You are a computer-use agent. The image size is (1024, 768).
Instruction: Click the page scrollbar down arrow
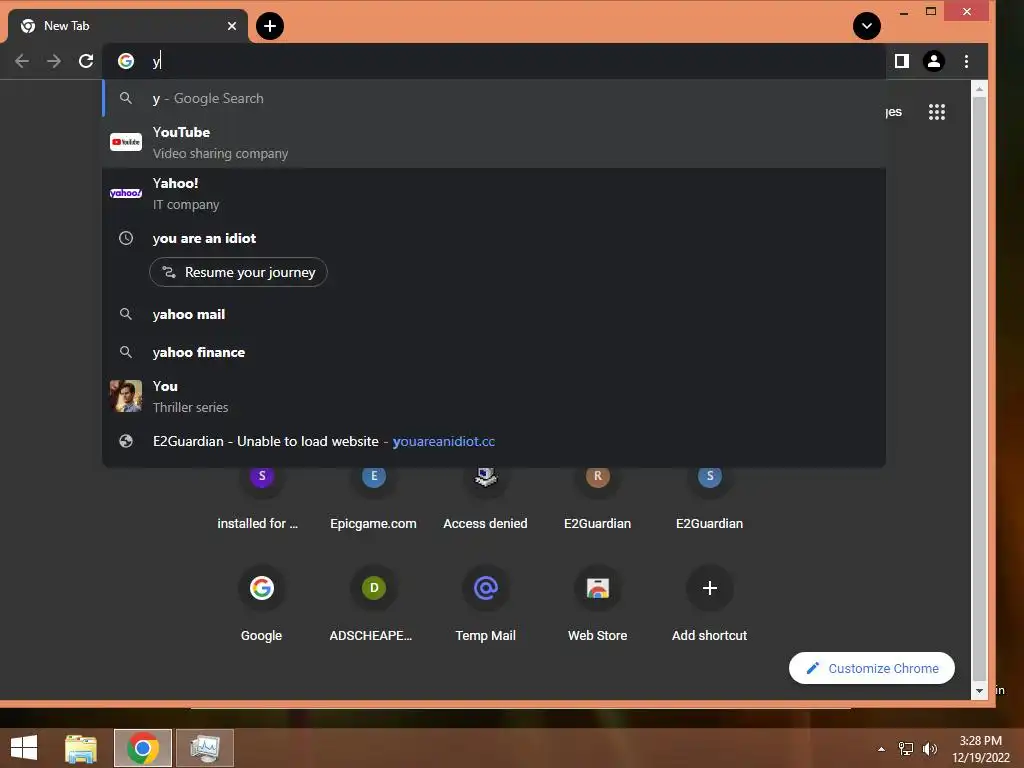click(x=979, y=691)
